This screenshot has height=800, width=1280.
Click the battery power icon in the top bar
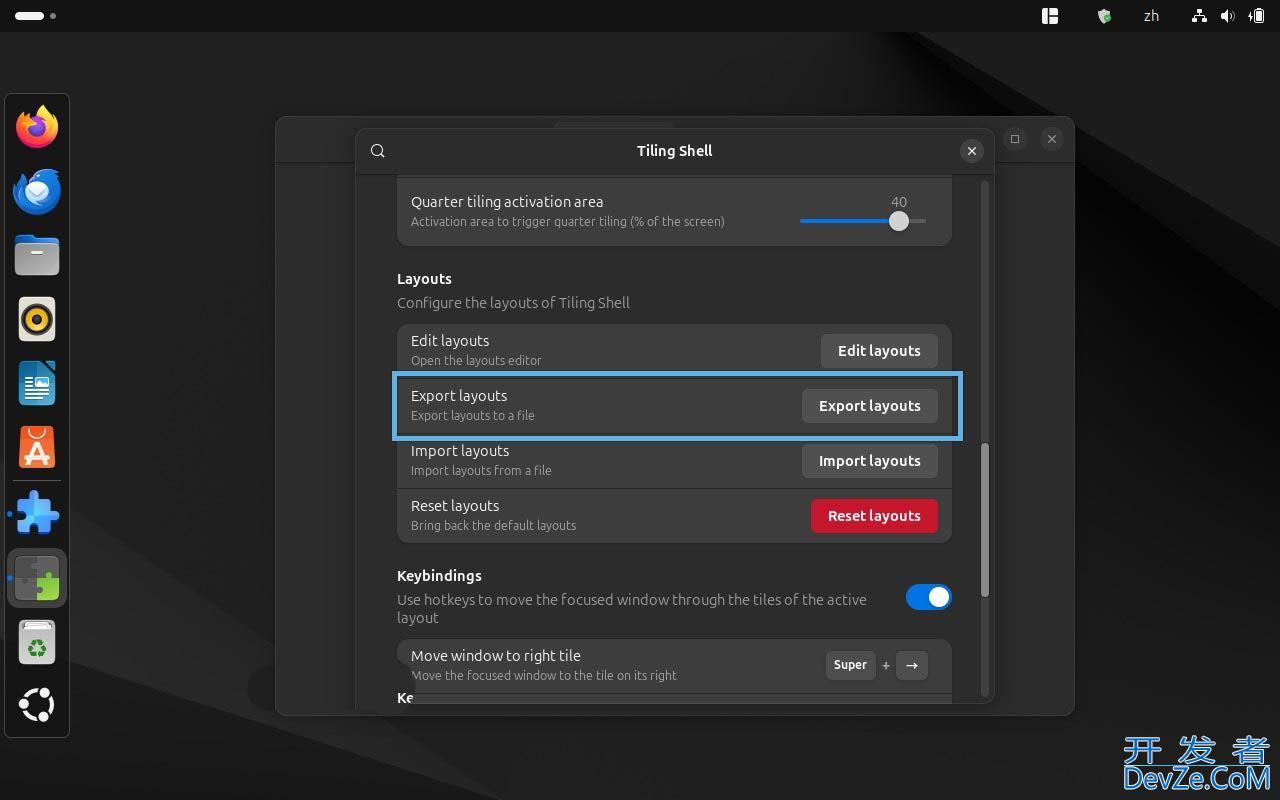coord(1256,16)
